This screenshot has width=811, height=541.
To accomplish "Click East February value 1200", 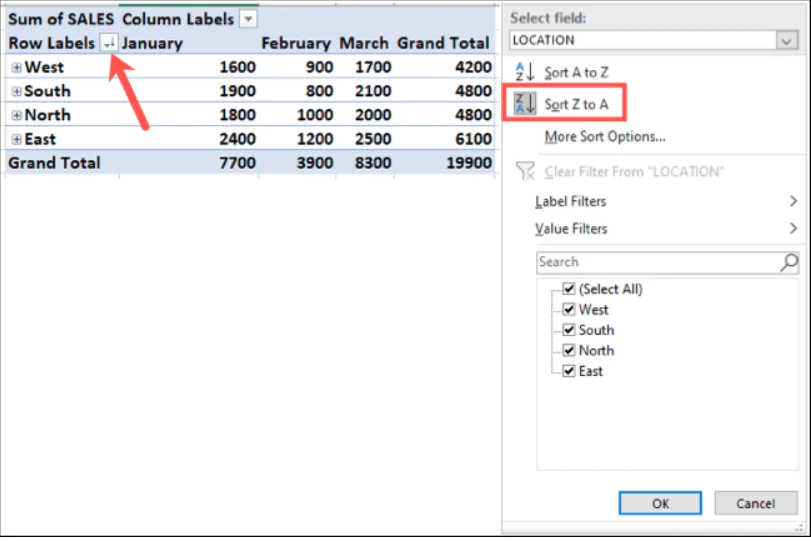I will [x=315, y=139].
